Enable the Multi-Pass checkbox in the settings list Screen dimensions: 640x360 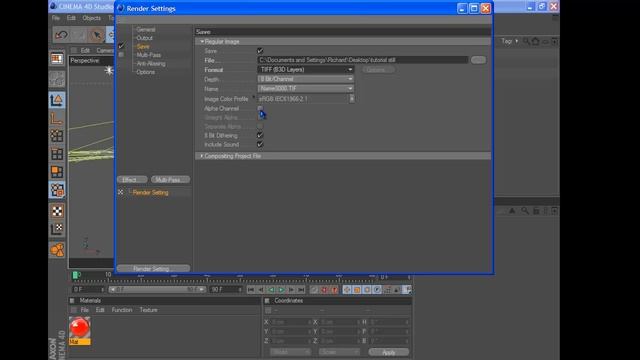[121, 54]
